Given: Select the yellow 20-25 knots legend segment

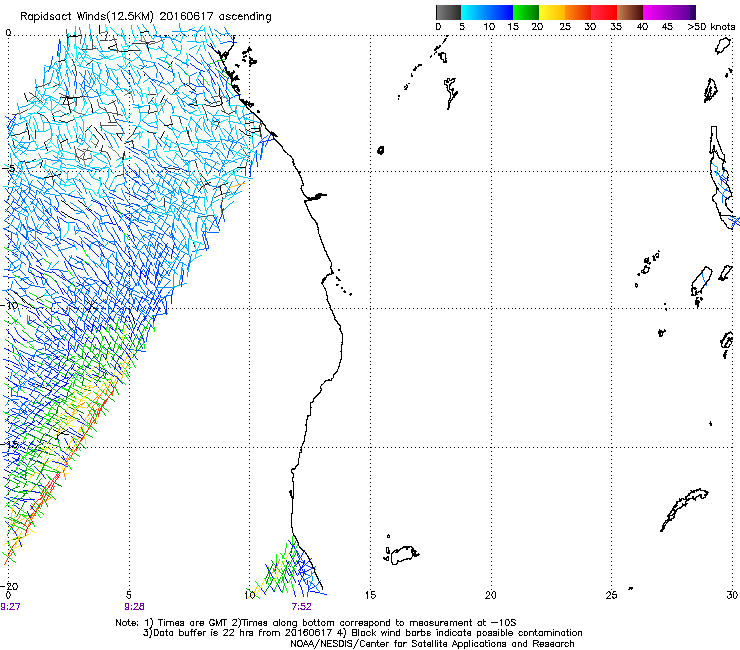Looking at the screenshot, I should (x=552, y=12).
